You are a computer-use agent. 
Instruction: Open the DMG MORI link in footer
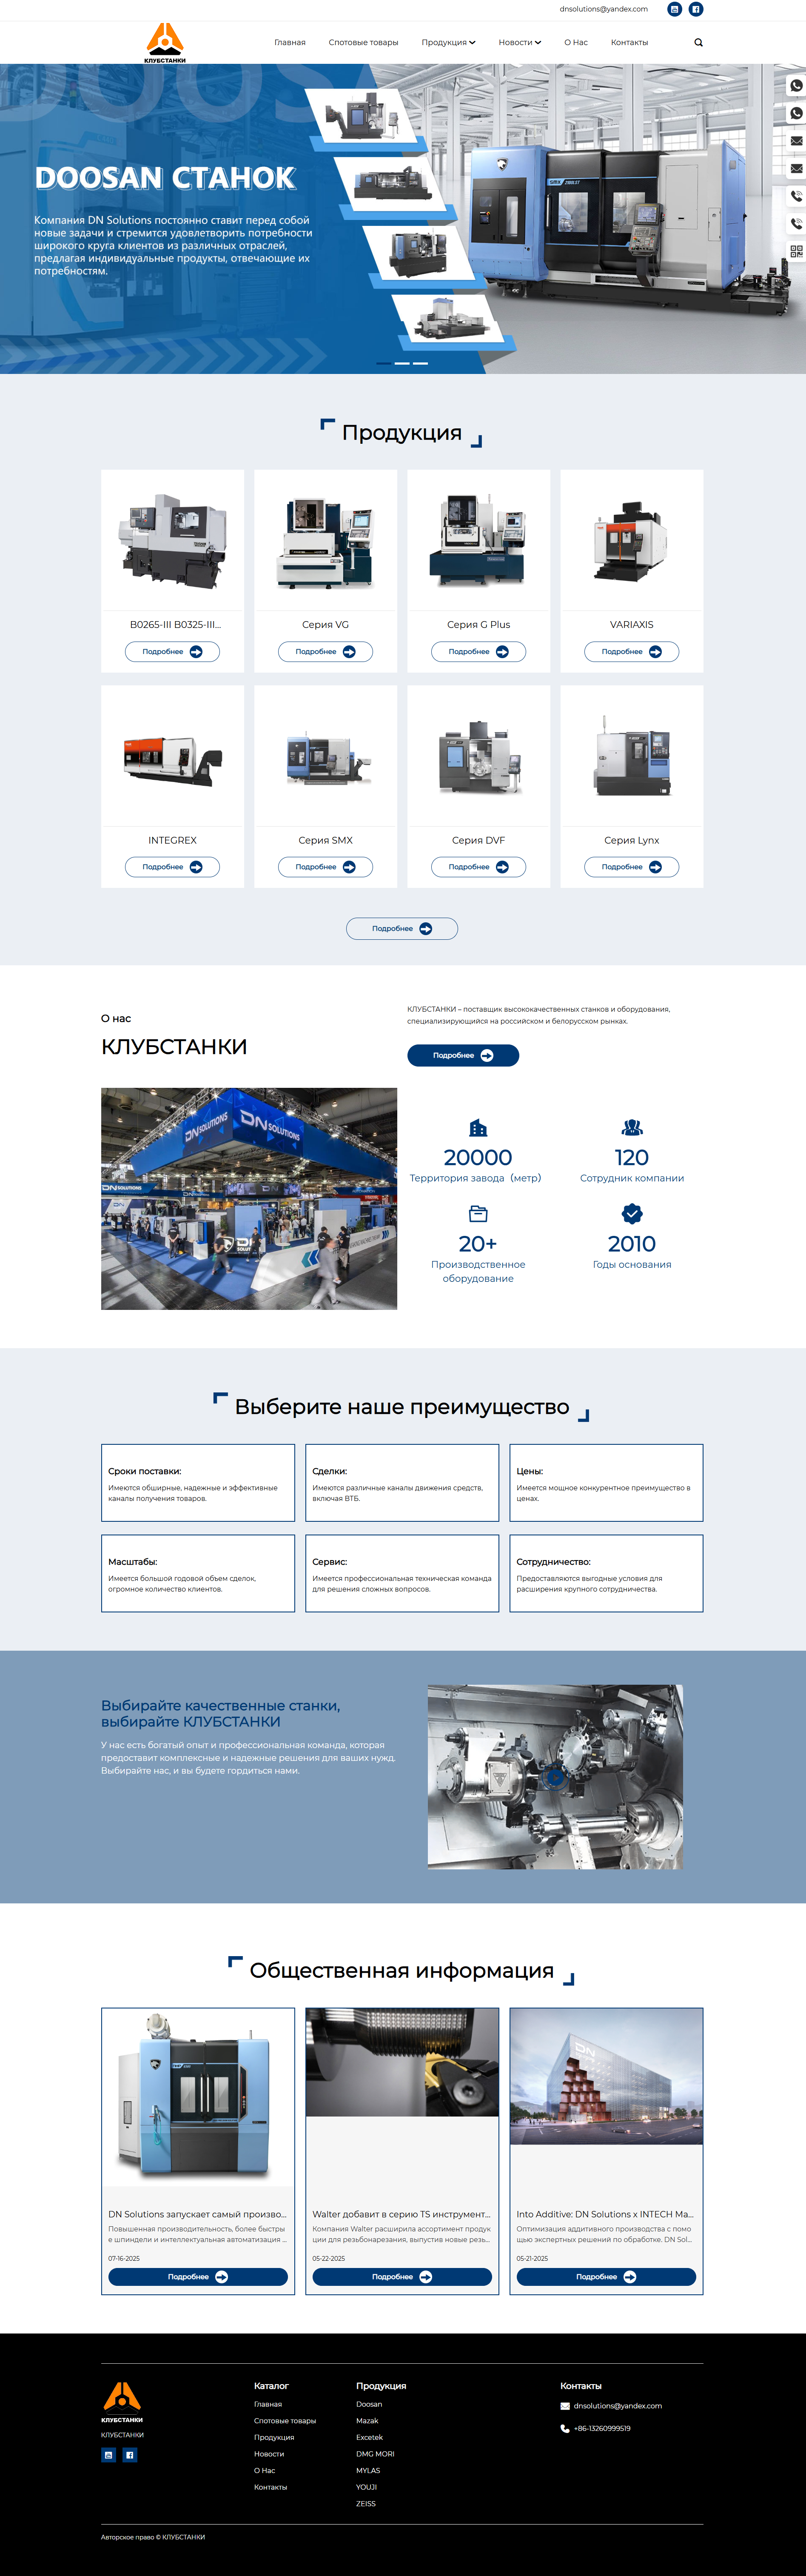click(375, 2454)
